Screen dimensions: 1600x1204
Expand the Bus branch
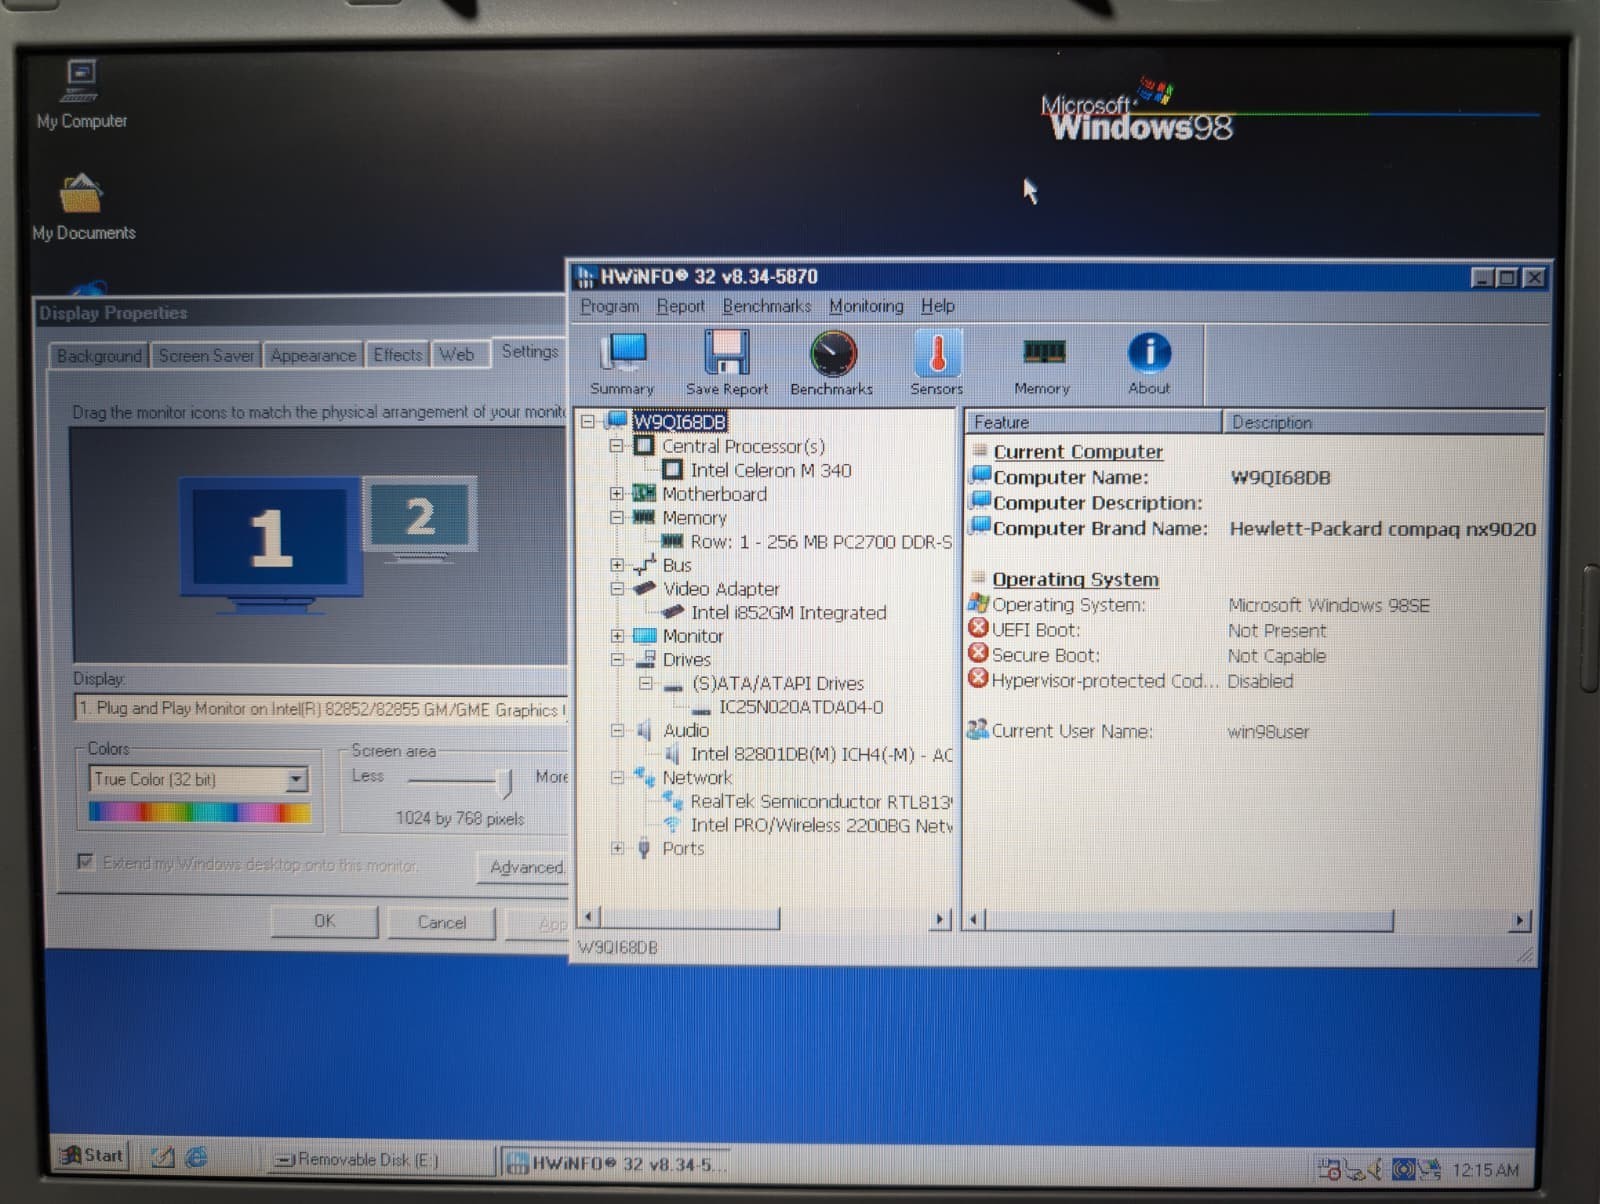tap(617, 564)
